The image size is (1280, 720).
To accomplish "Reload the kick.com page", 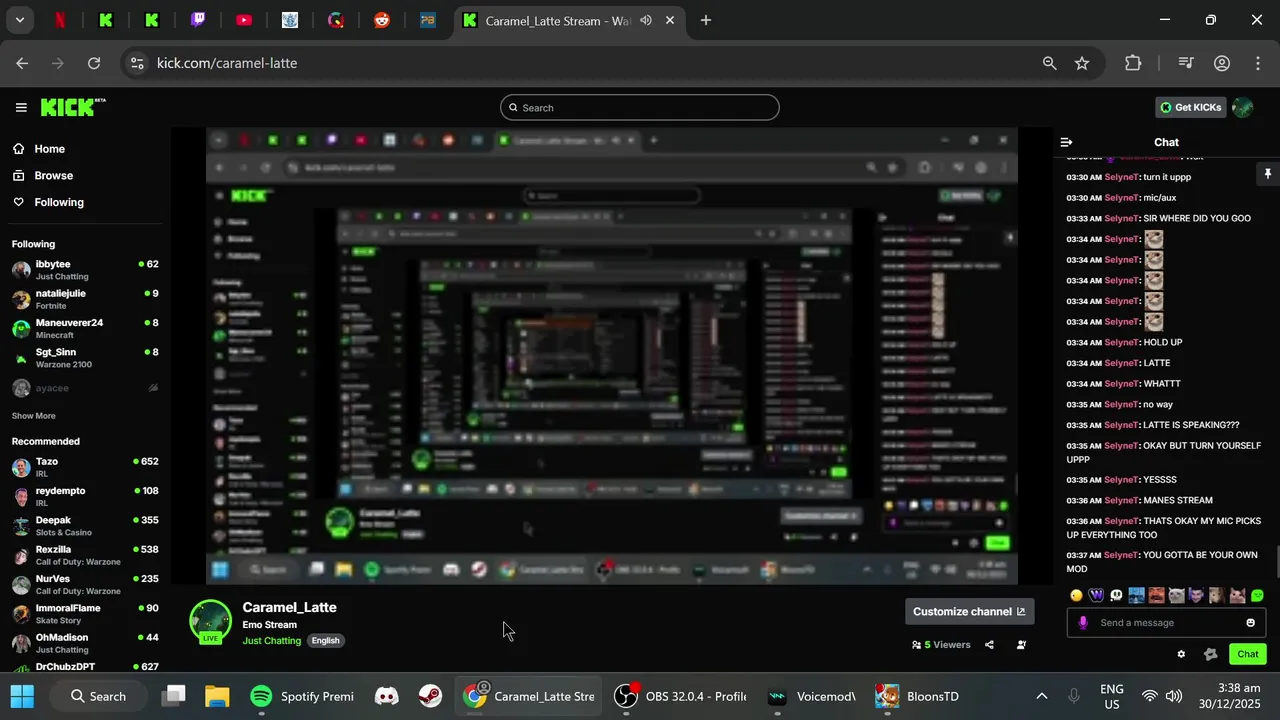I will [x=94, y=63].
